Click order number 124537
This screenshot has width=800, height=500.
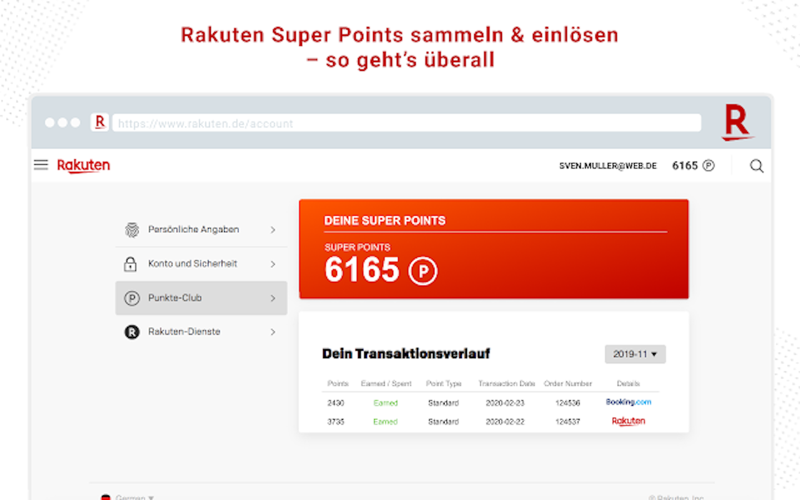click(x=568, y=422)
